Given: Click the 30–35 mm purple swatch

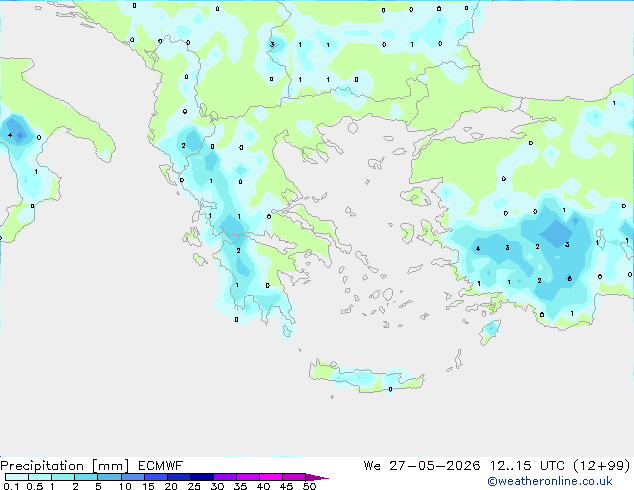Looking at the screenshot, I should click(225, 477).
